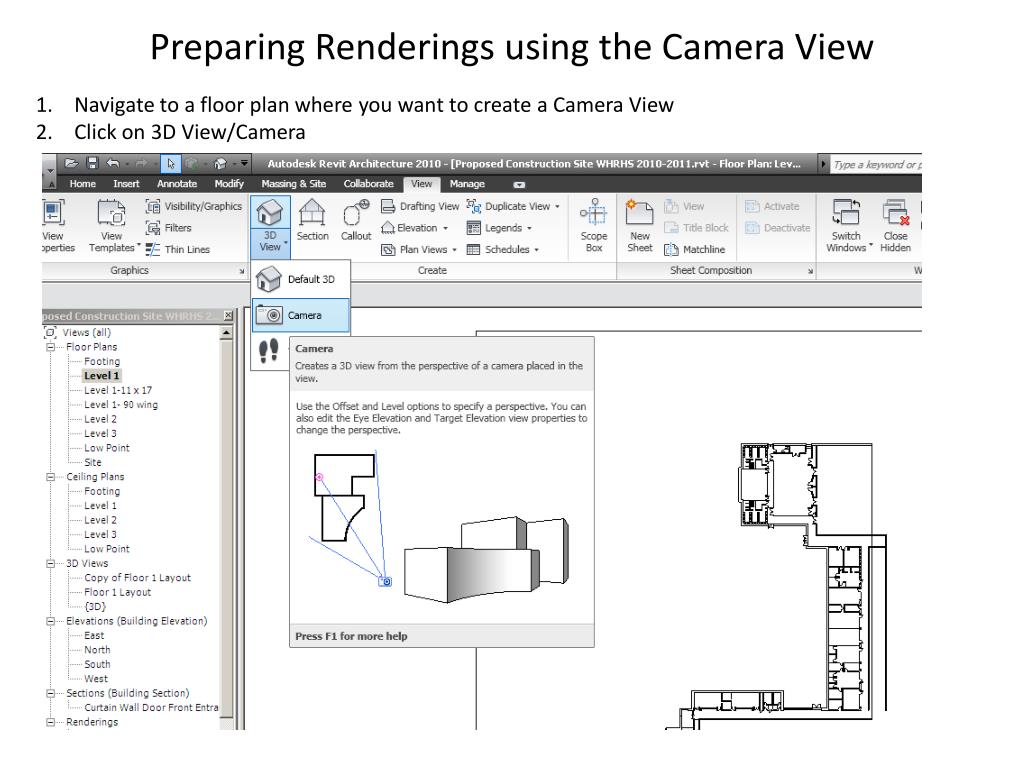Choose Default 3D from the dropdown

(301, 280)
